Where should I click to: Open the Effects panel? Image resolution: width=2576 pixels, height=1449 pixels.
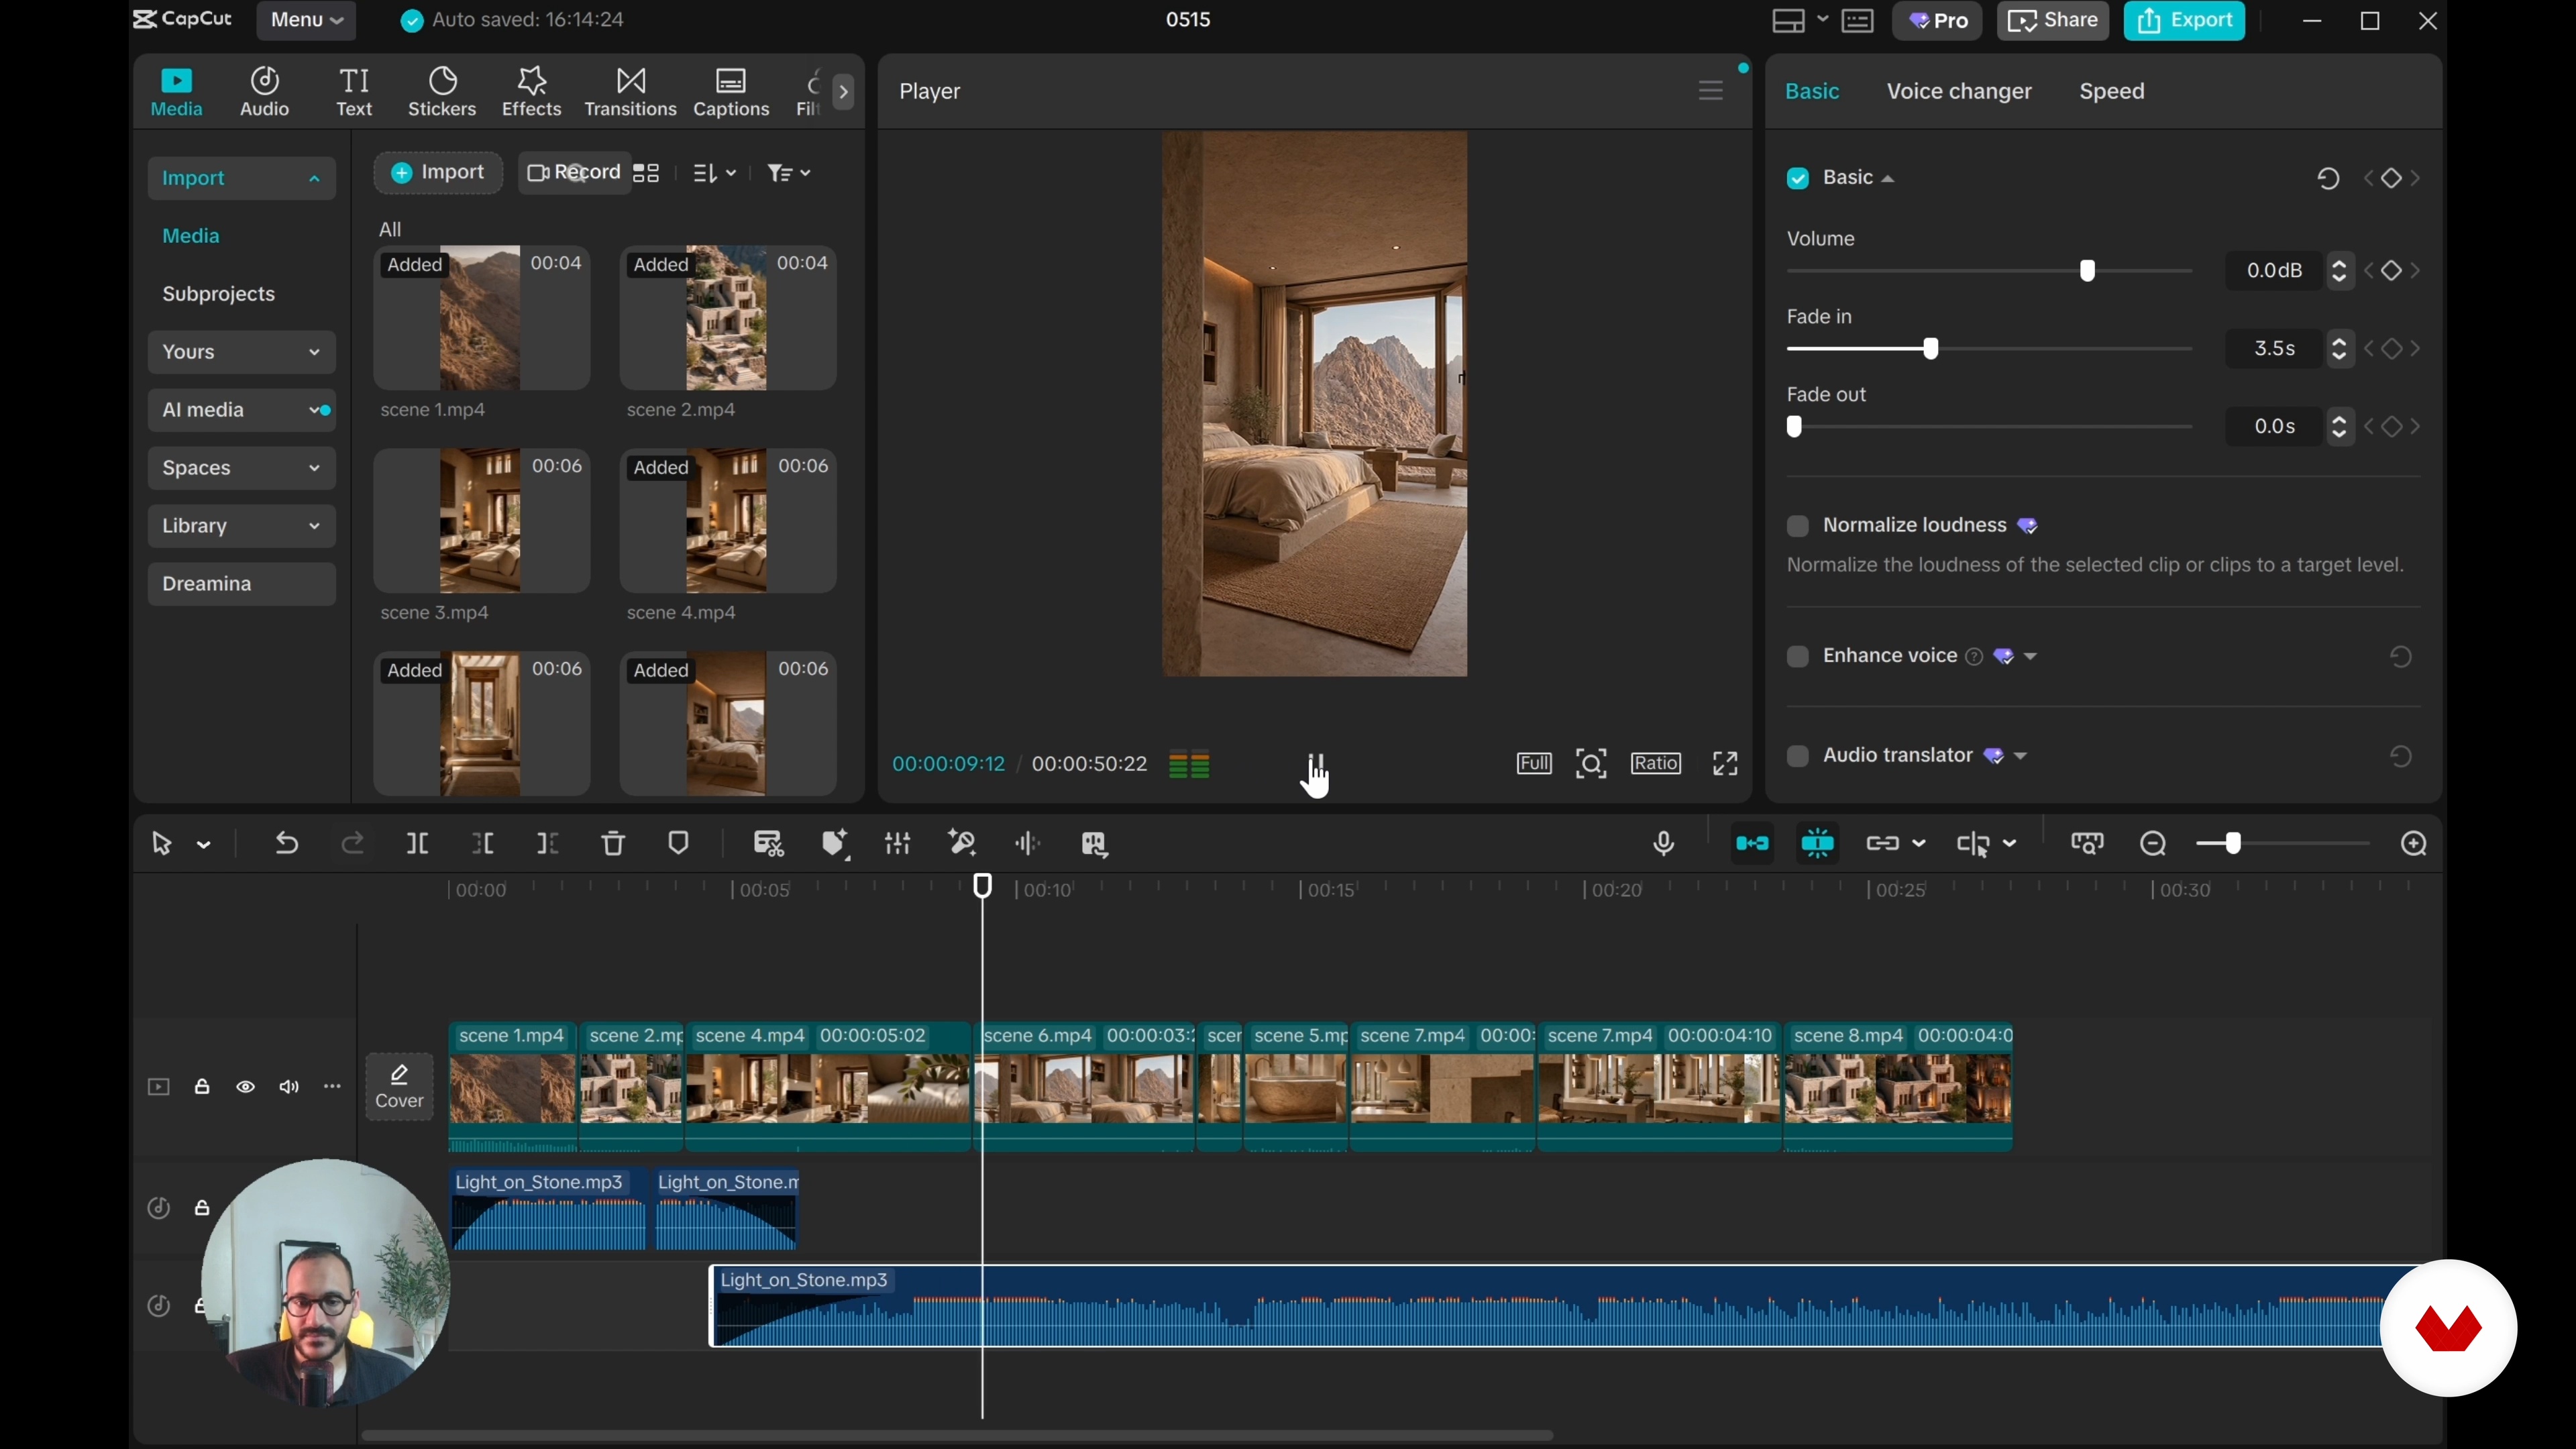pyautogui.click(x=531, y=92)
